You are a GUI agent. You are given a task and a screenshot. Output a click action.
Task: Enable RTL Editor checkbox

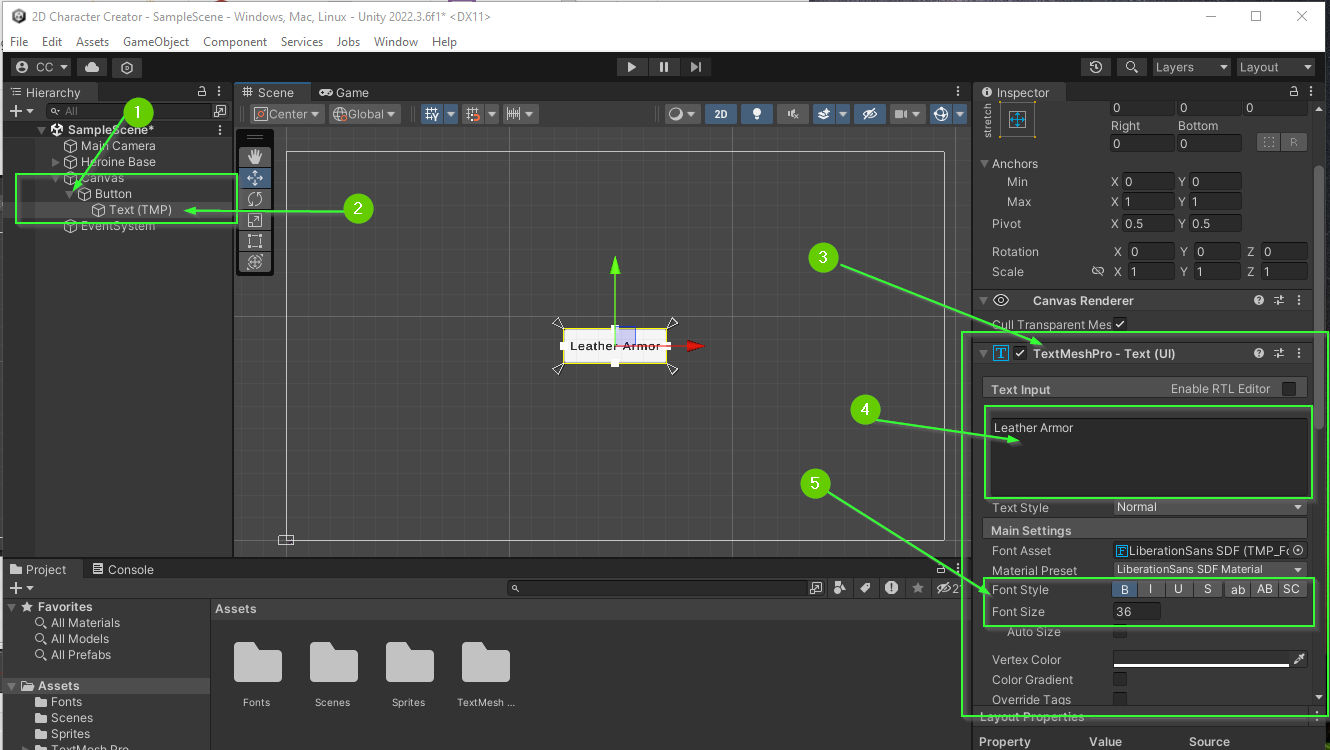1289,389
